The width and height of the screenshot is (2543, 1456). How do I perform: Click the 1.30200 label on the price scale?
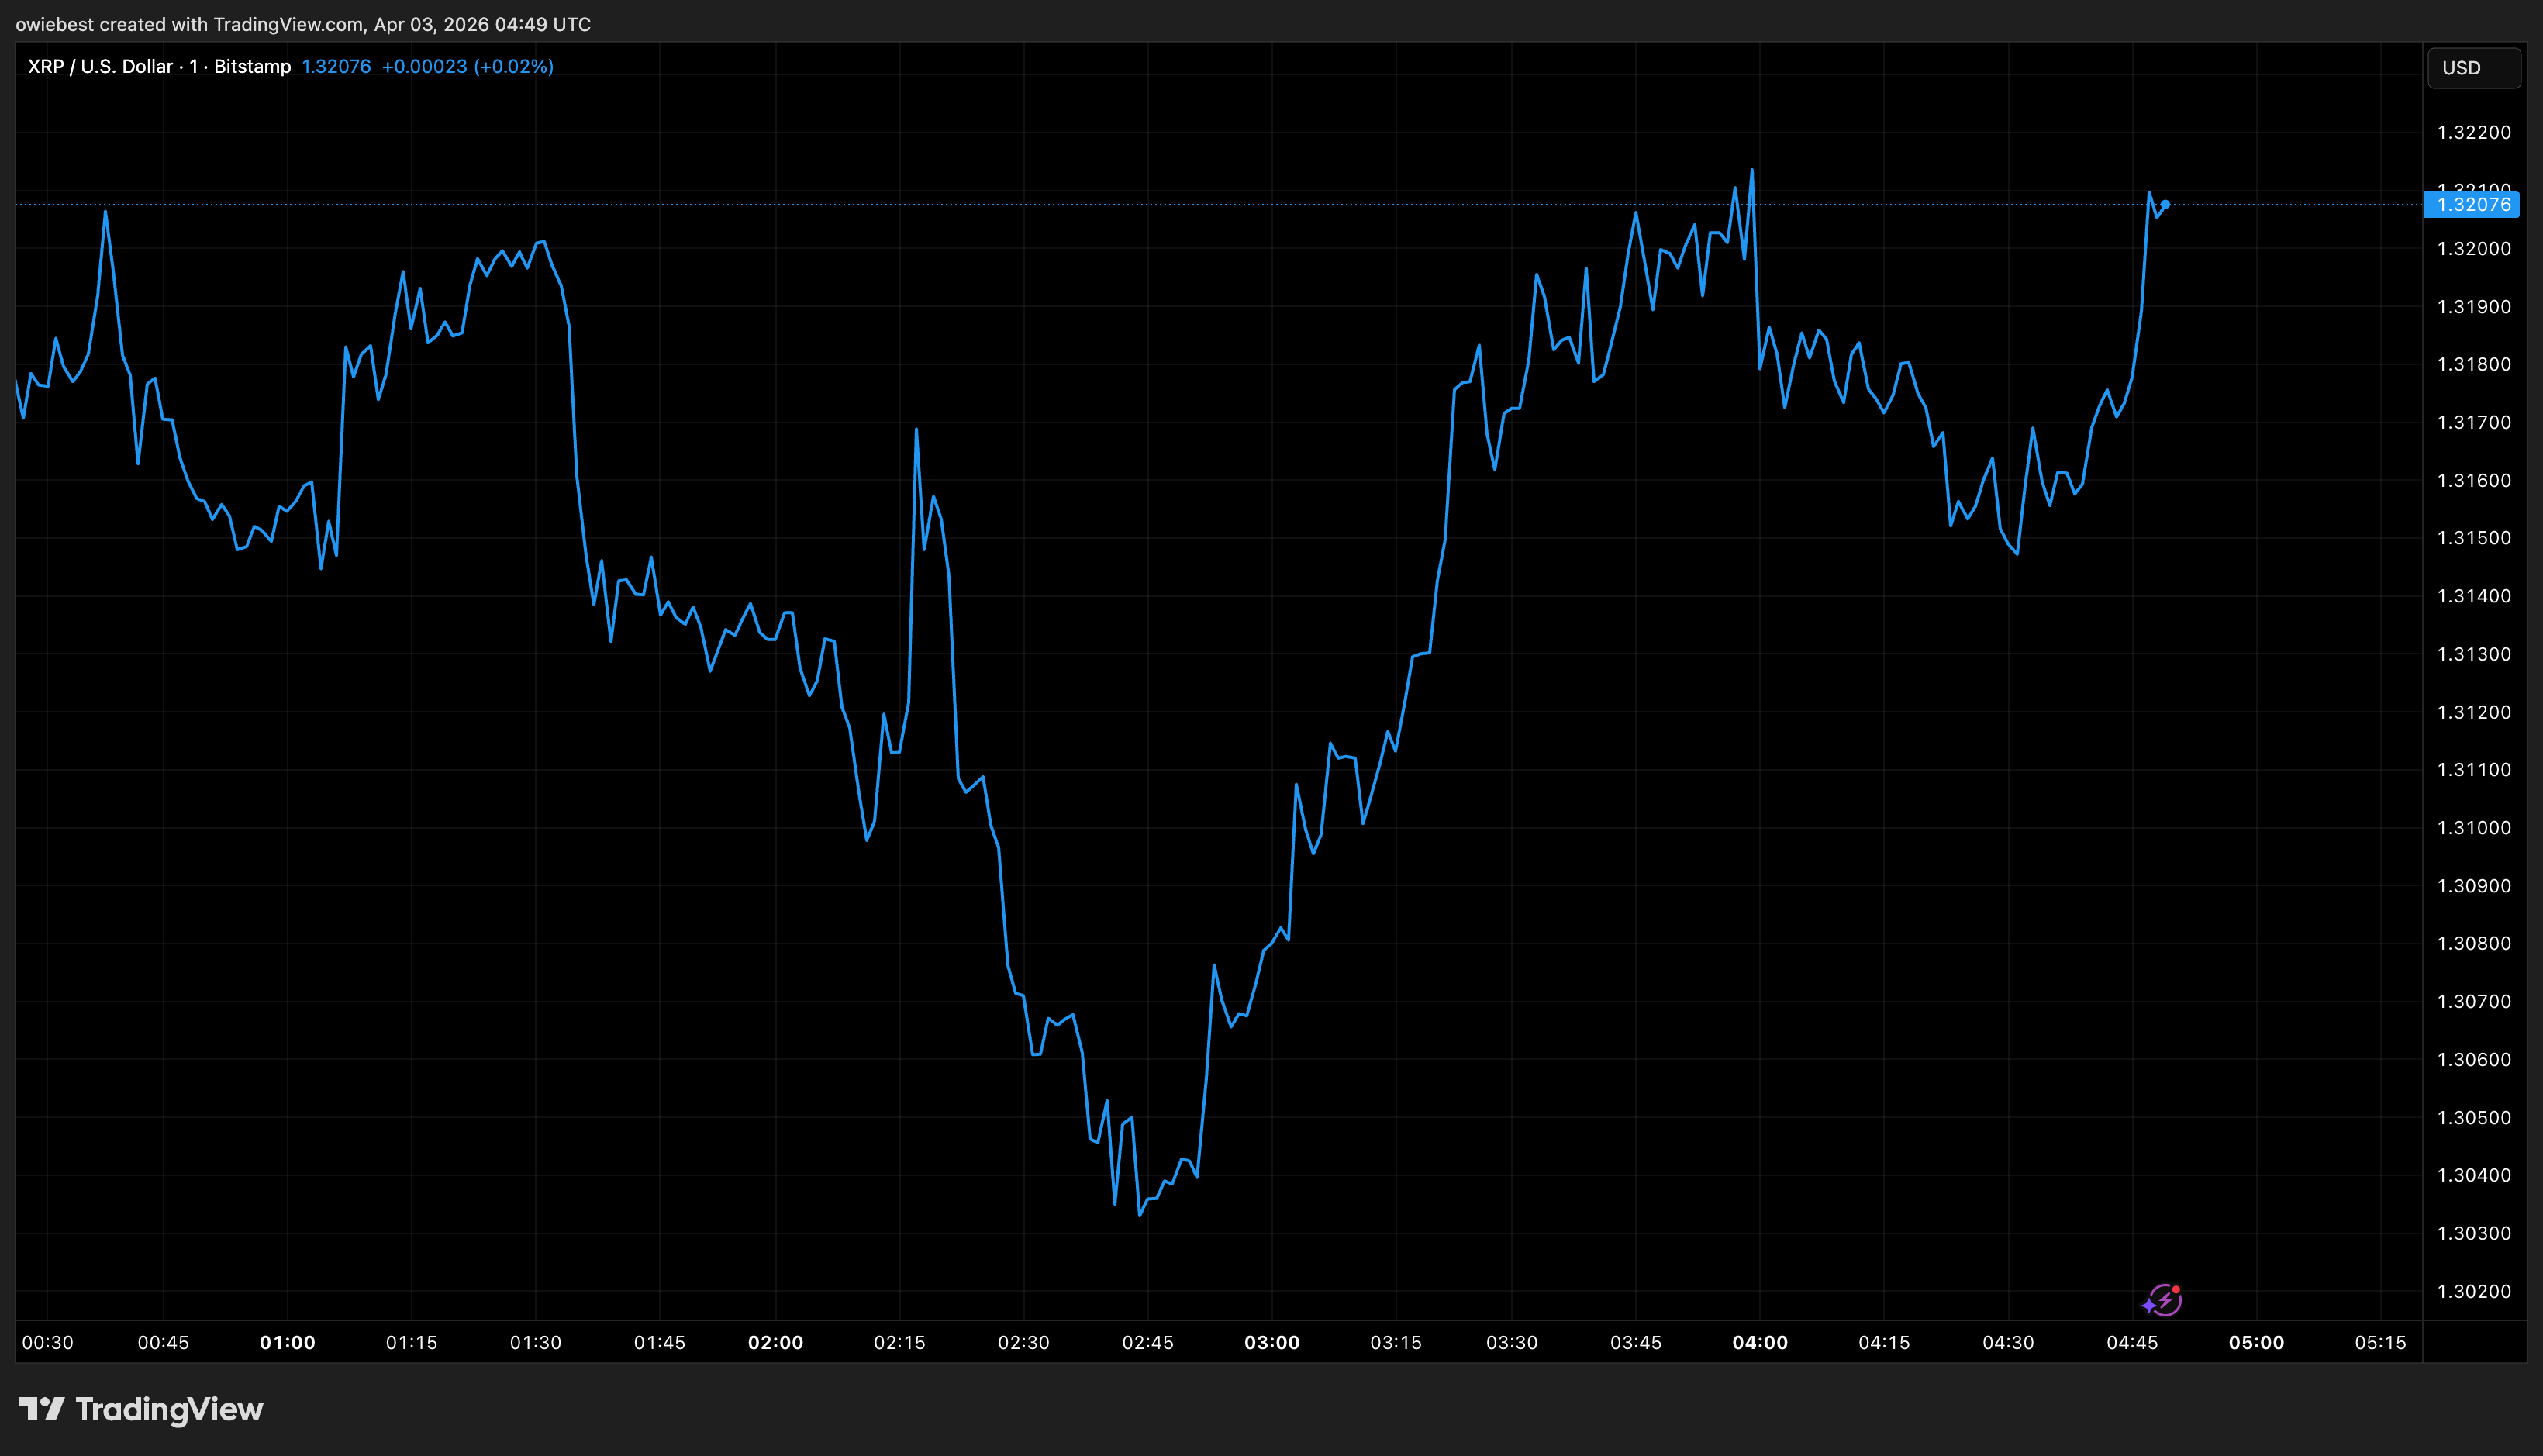click(2473, 1291)
